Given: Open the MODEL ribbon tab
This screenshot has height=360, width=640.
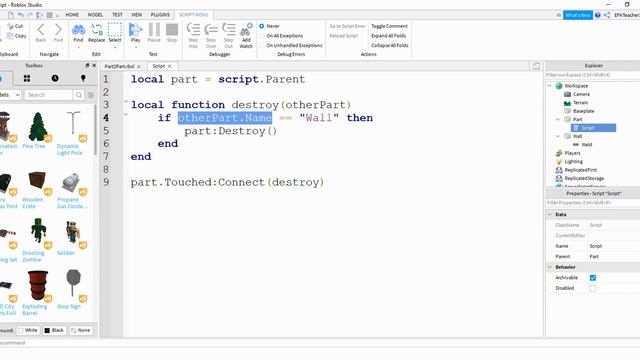Looking at the screenshot, I should (x=95, y=15).
